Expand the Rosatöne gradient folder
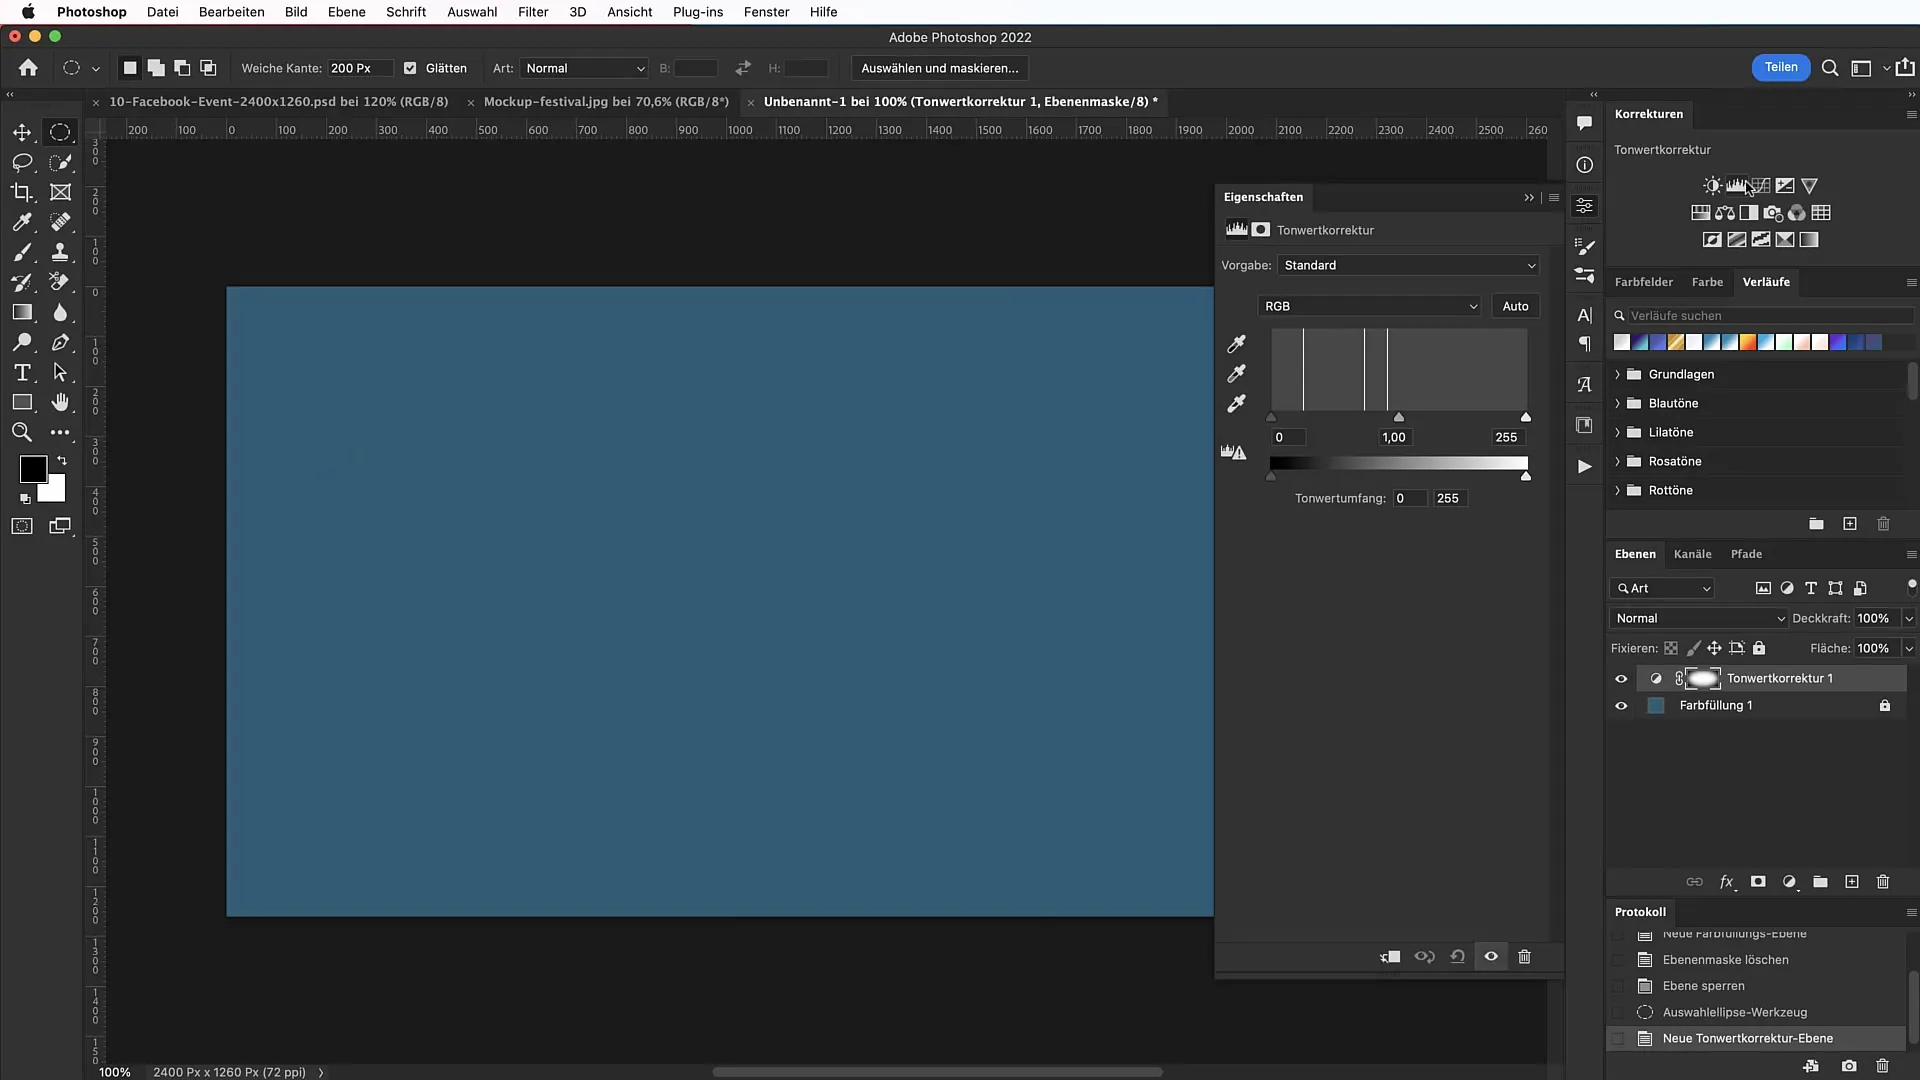Viewport: 1920px width, 1080px height. [1618, 461]
